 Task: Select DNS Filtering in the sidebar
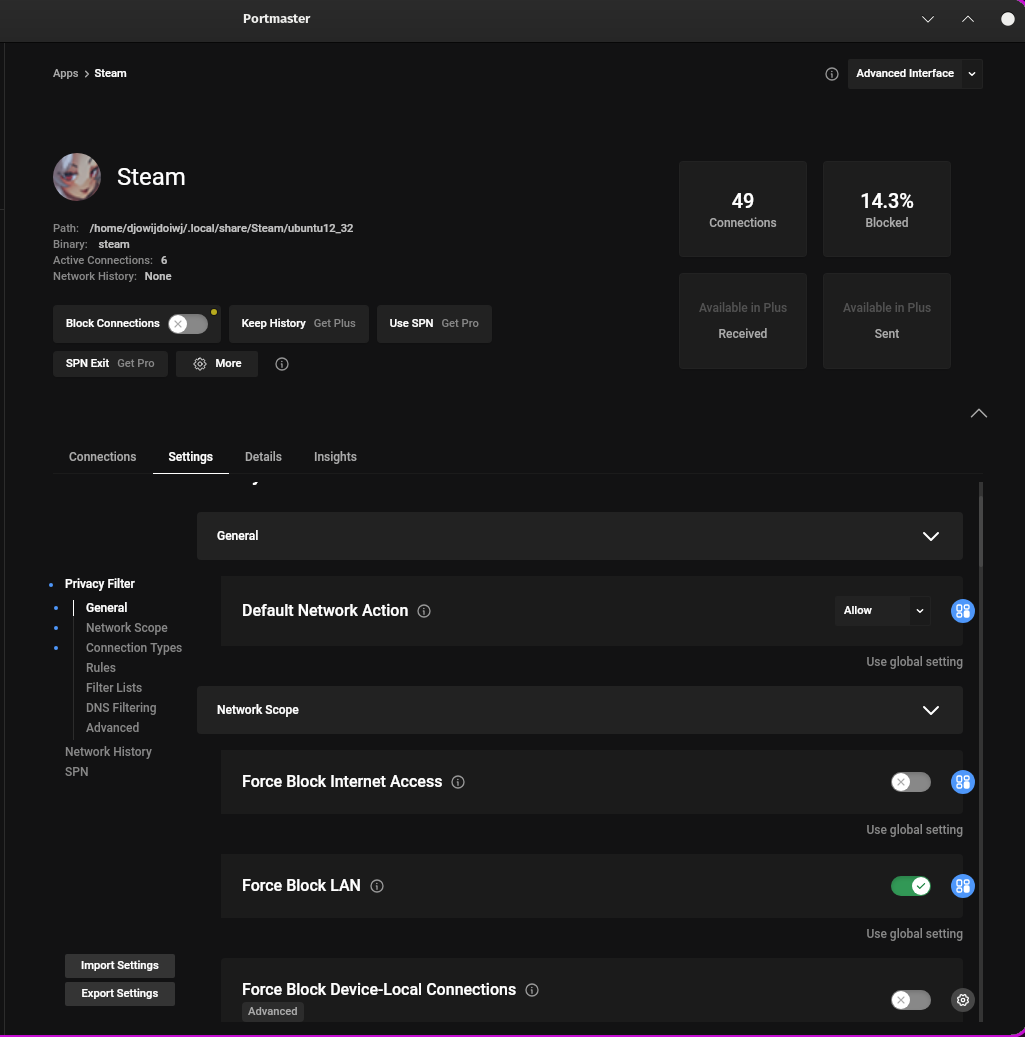[121, 708]
